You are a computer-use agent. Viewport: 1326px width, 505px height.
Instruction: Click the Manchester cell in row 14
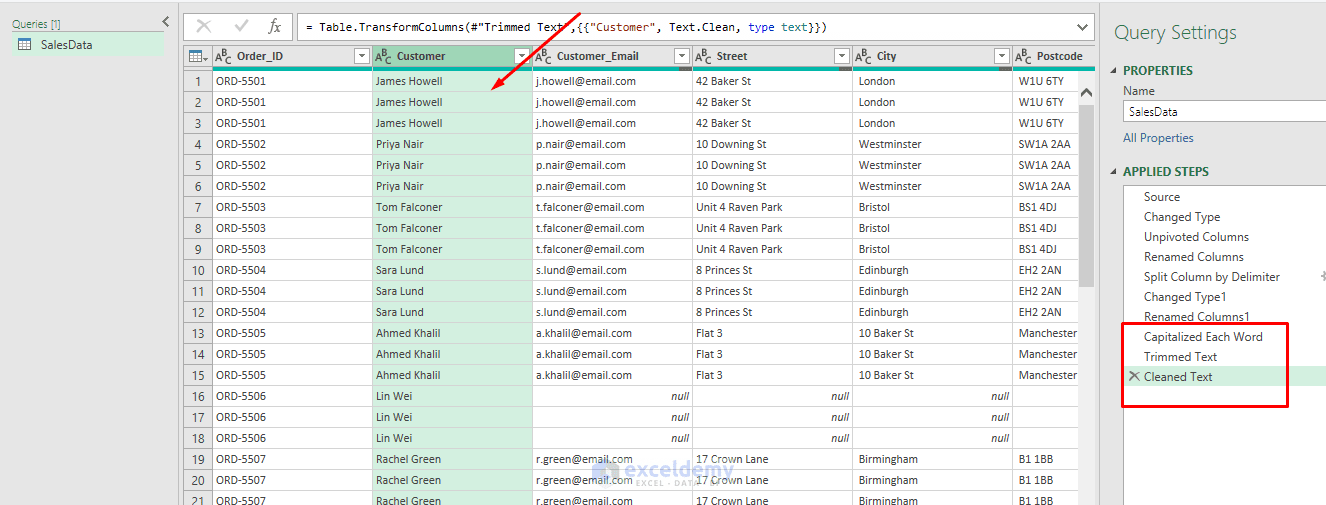point(1046,354)
